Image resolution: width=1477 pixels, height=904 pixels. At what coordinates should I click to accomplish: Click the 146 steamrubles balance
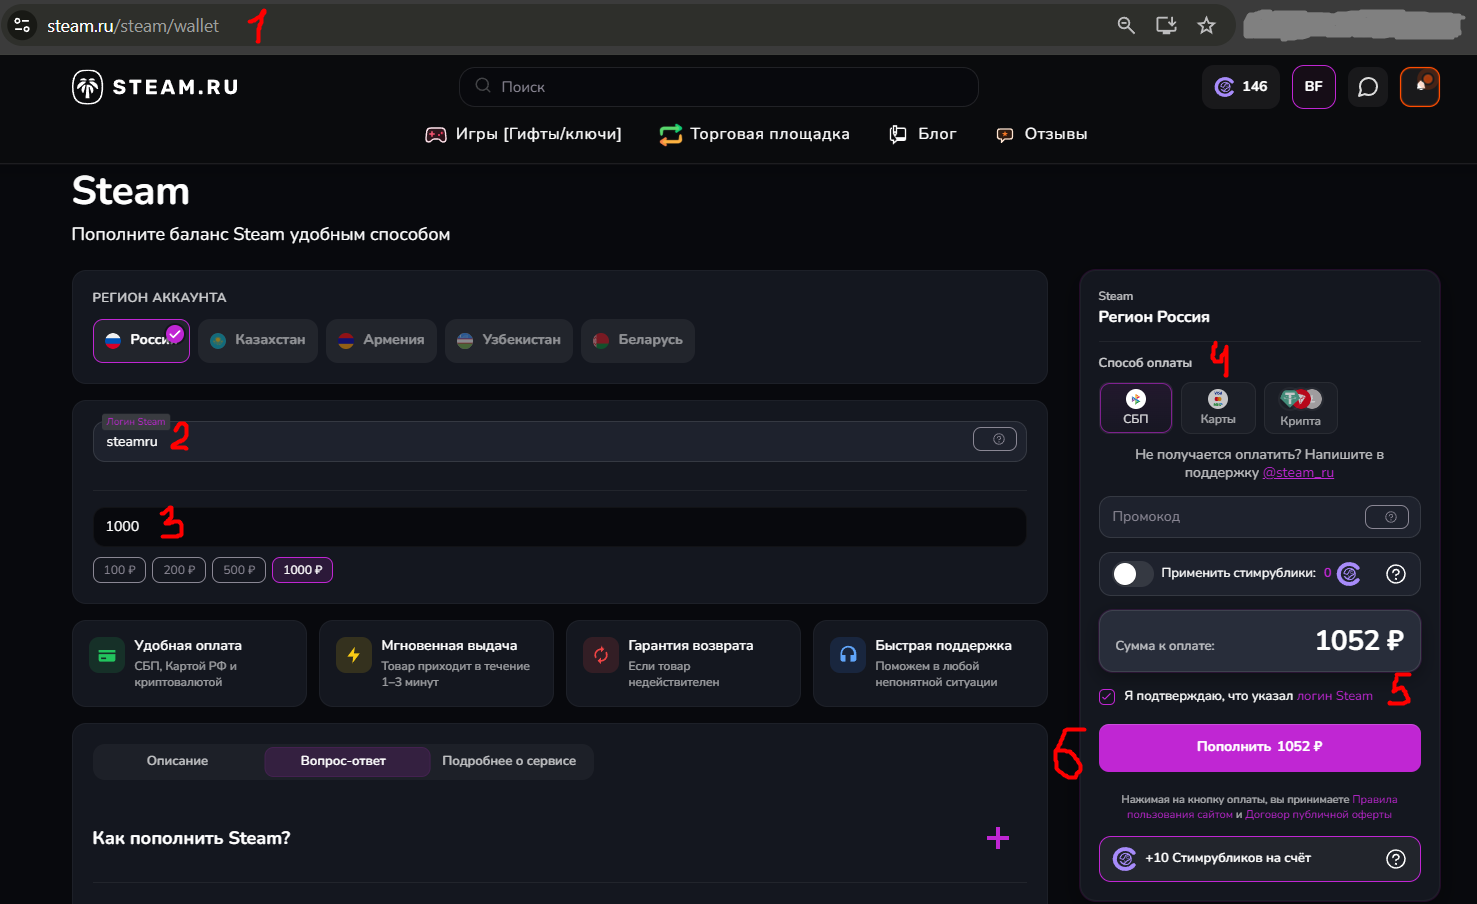pyautogui.click(x=1241, y=87)
